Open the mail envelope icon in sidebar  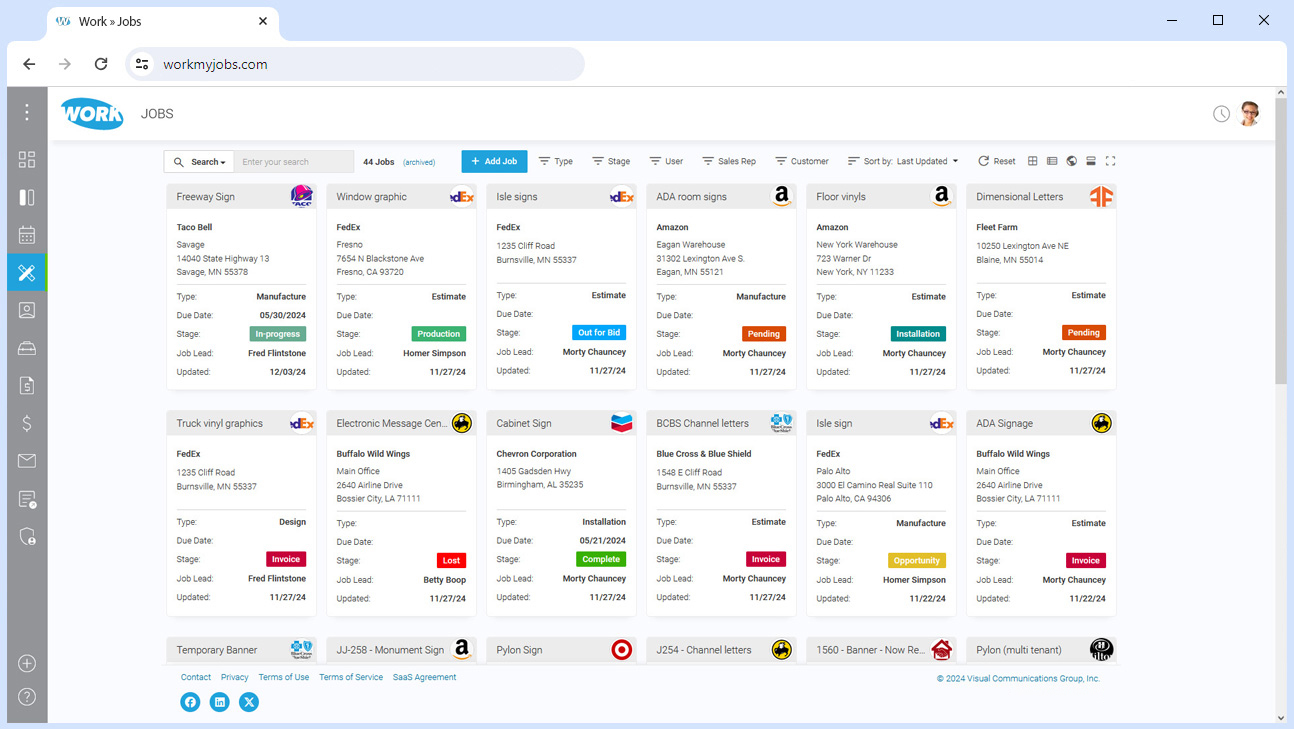click(27, 461)
